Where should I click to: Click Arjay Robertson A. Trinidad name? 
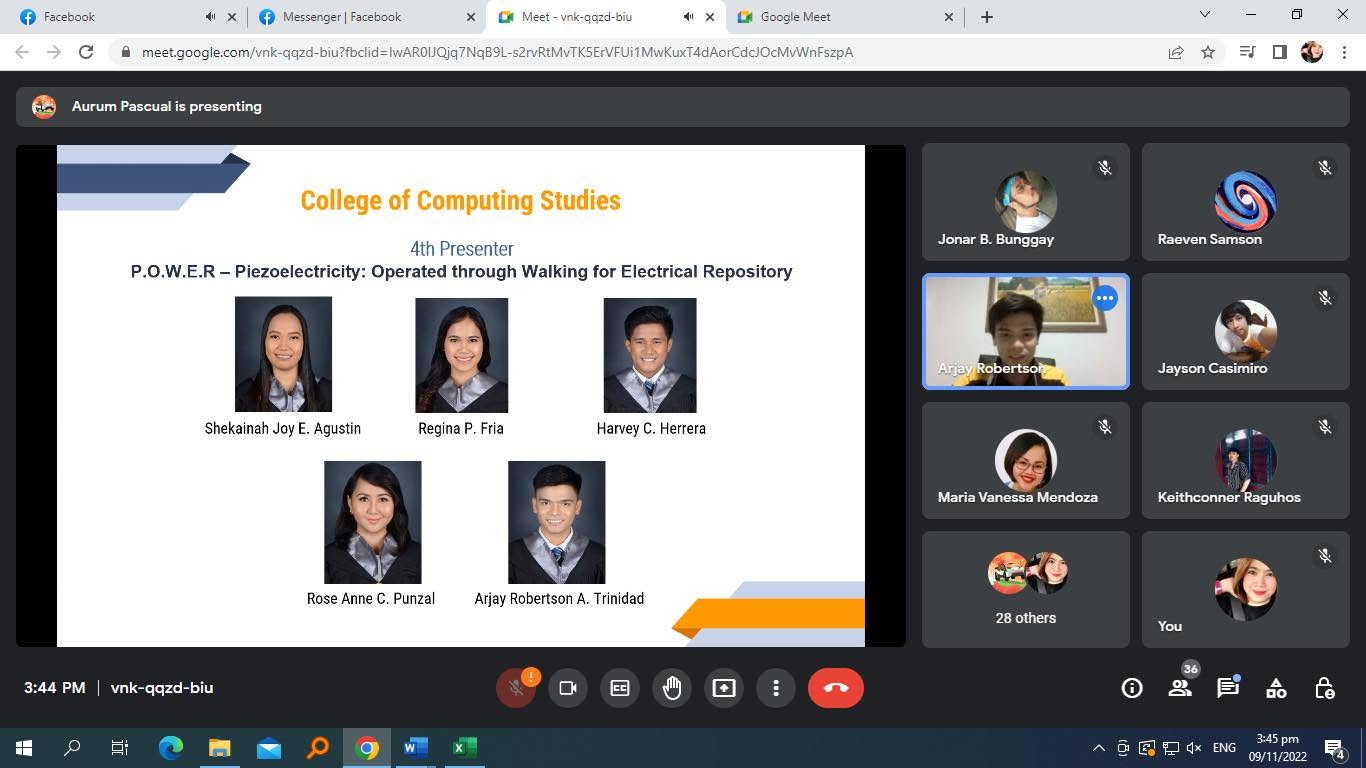(x=559, y=598)
